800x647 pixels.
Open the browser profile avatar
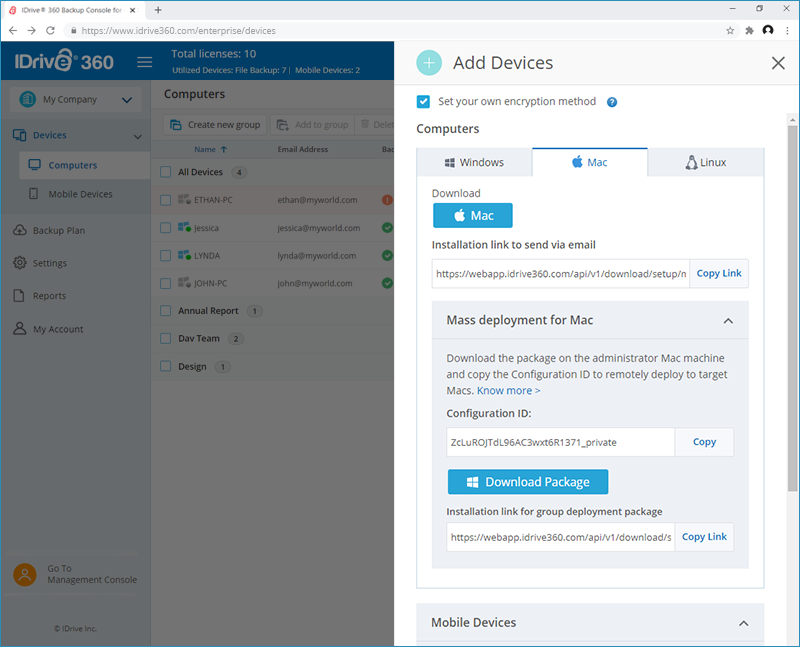click(768, 31)
